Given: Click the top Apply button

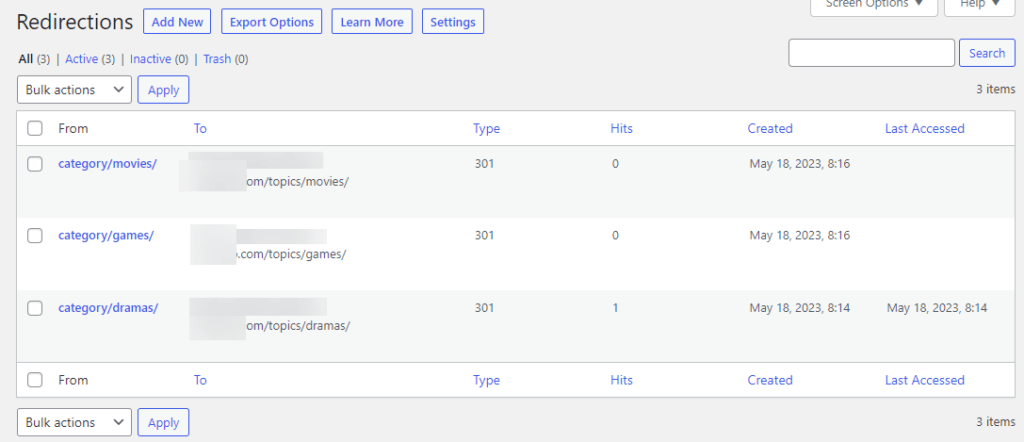Looking at the screenshot, I should click(x=163, y=90).
